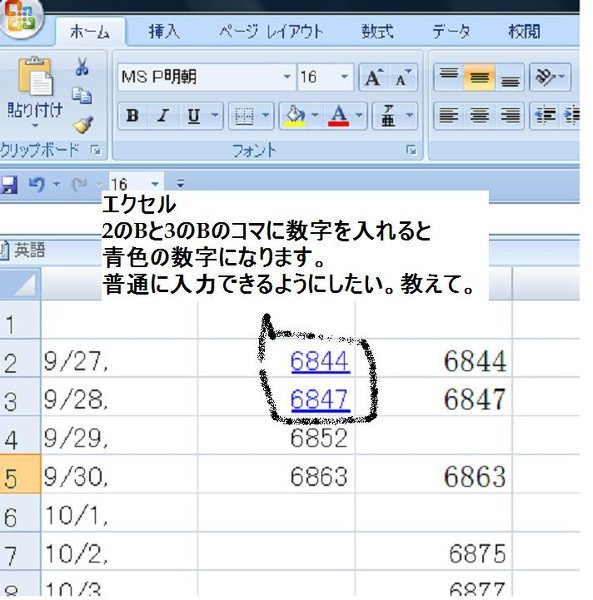Screen dimensions: 593x600
Task: Increase font size with large A
Action: pos(374,78)
